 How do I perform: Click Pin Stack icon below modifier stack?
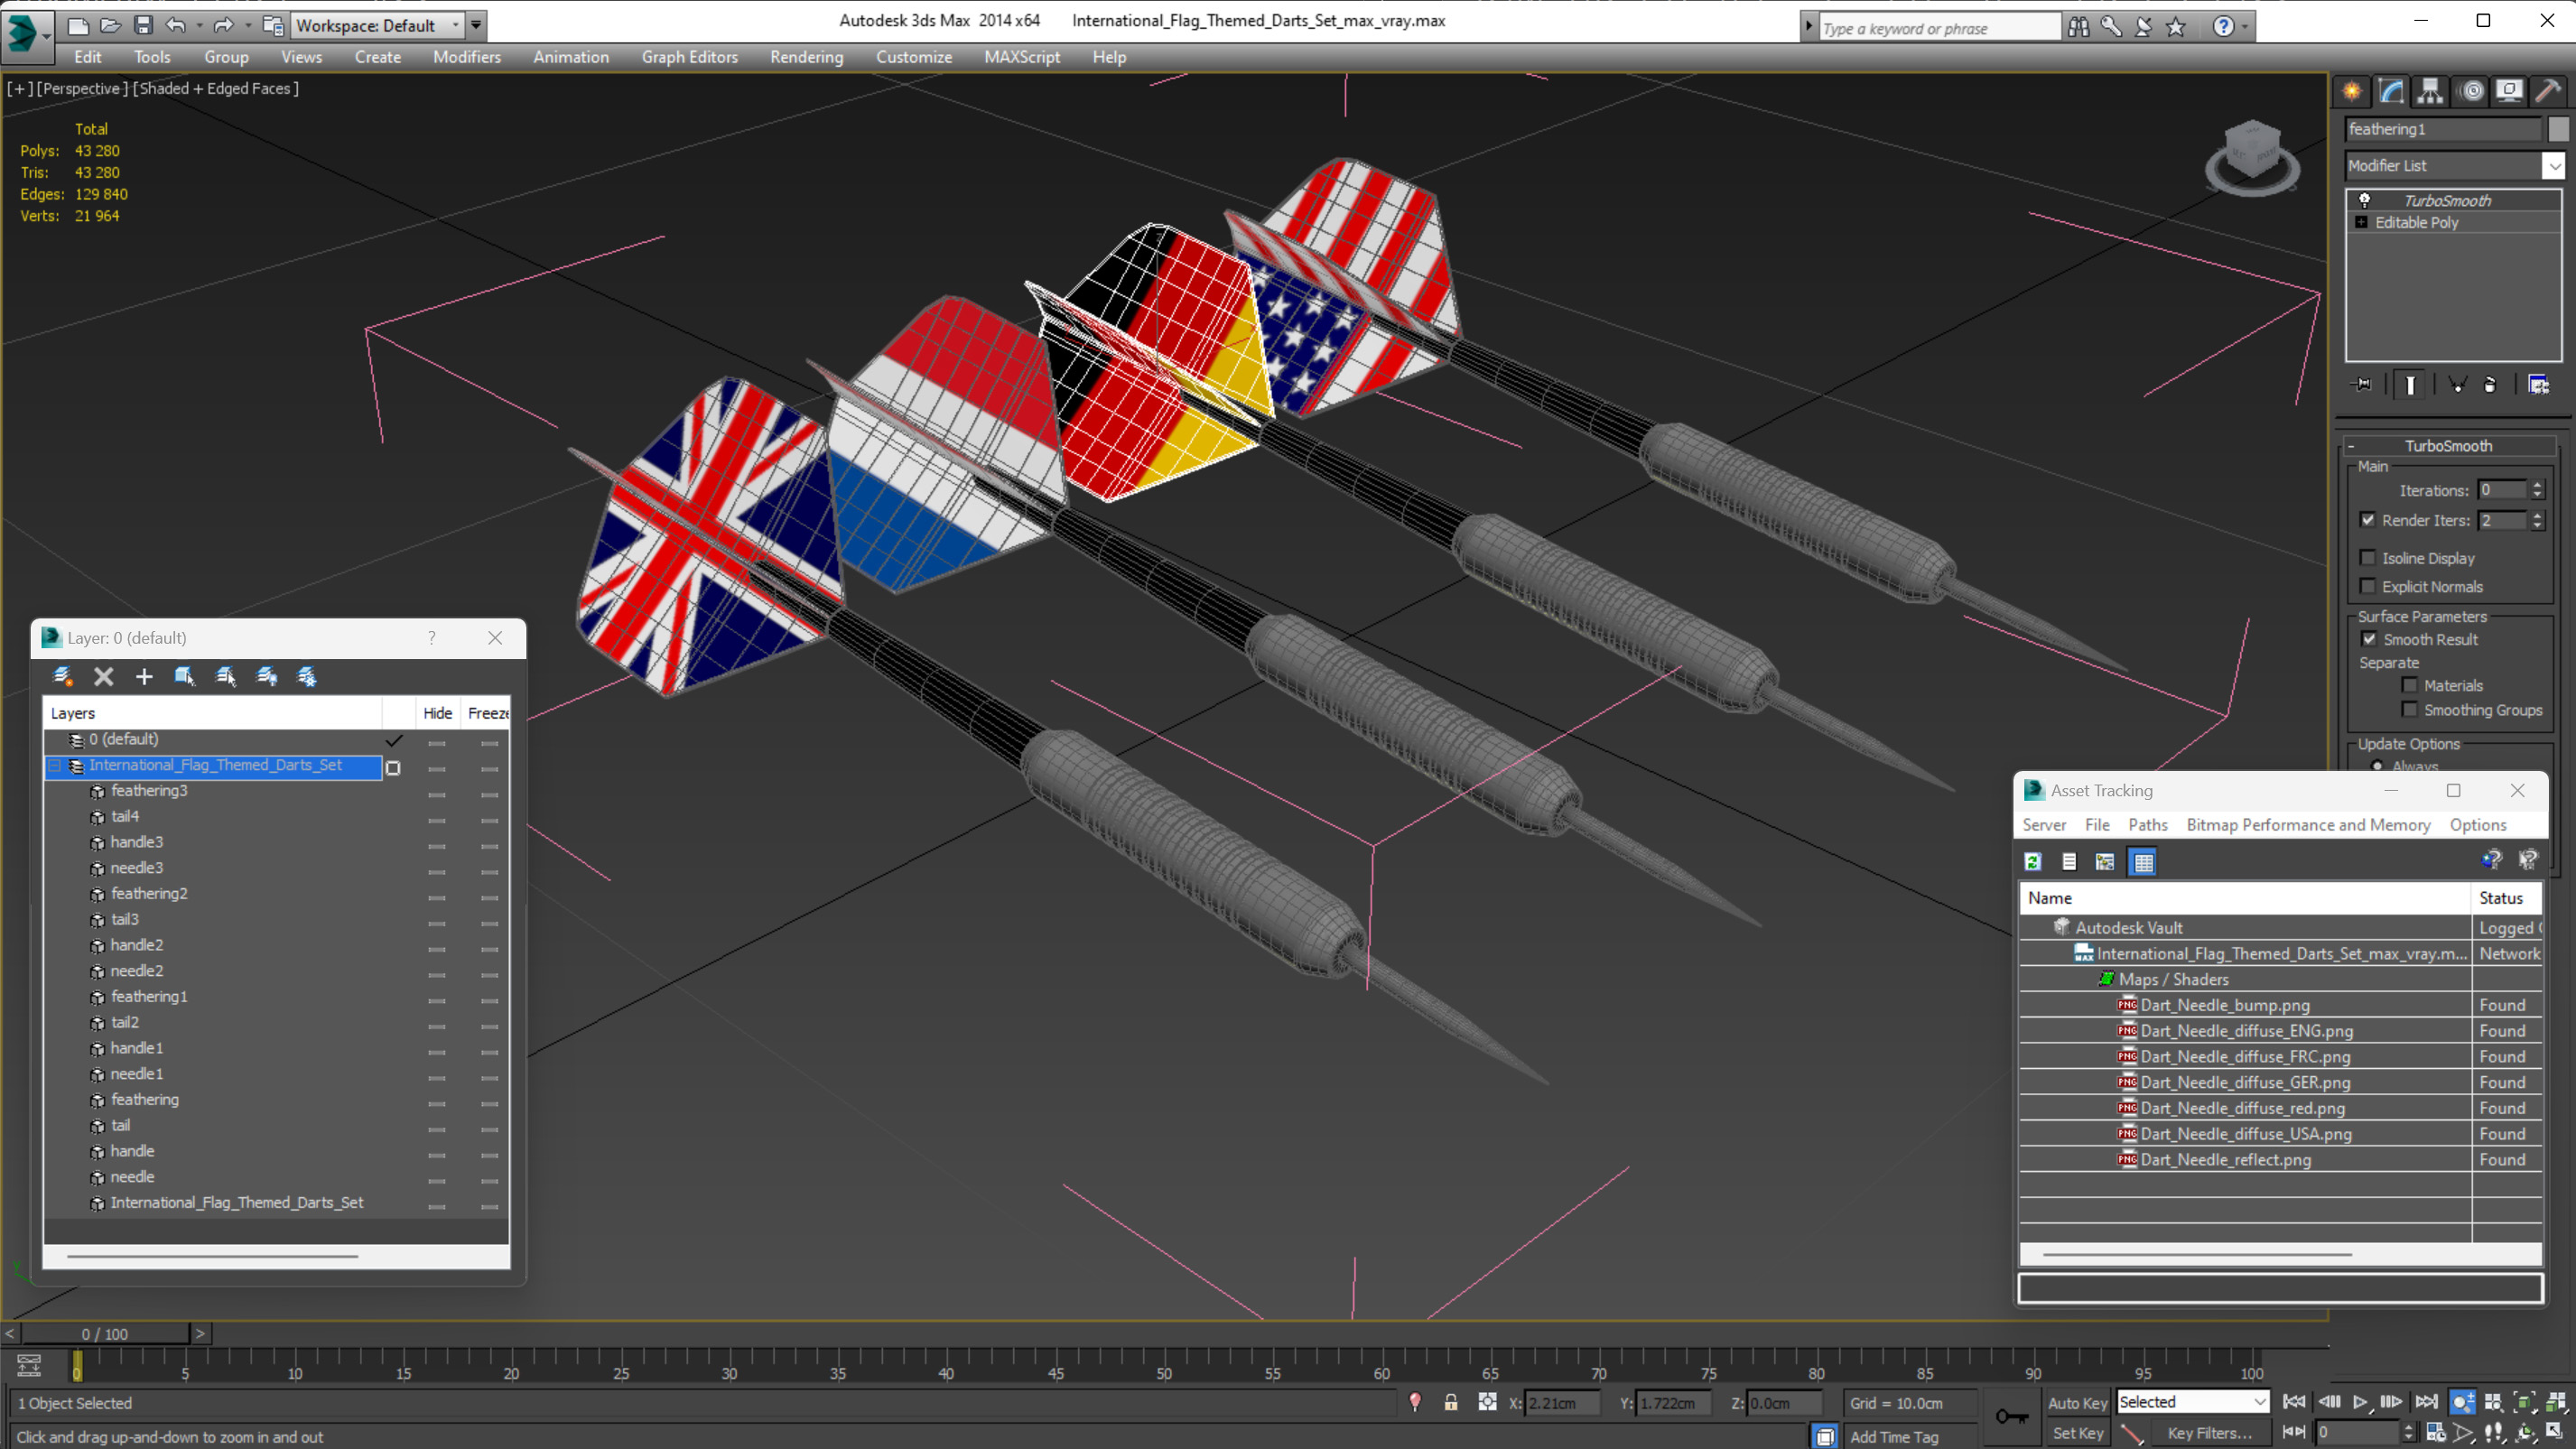click(2361, 384)
